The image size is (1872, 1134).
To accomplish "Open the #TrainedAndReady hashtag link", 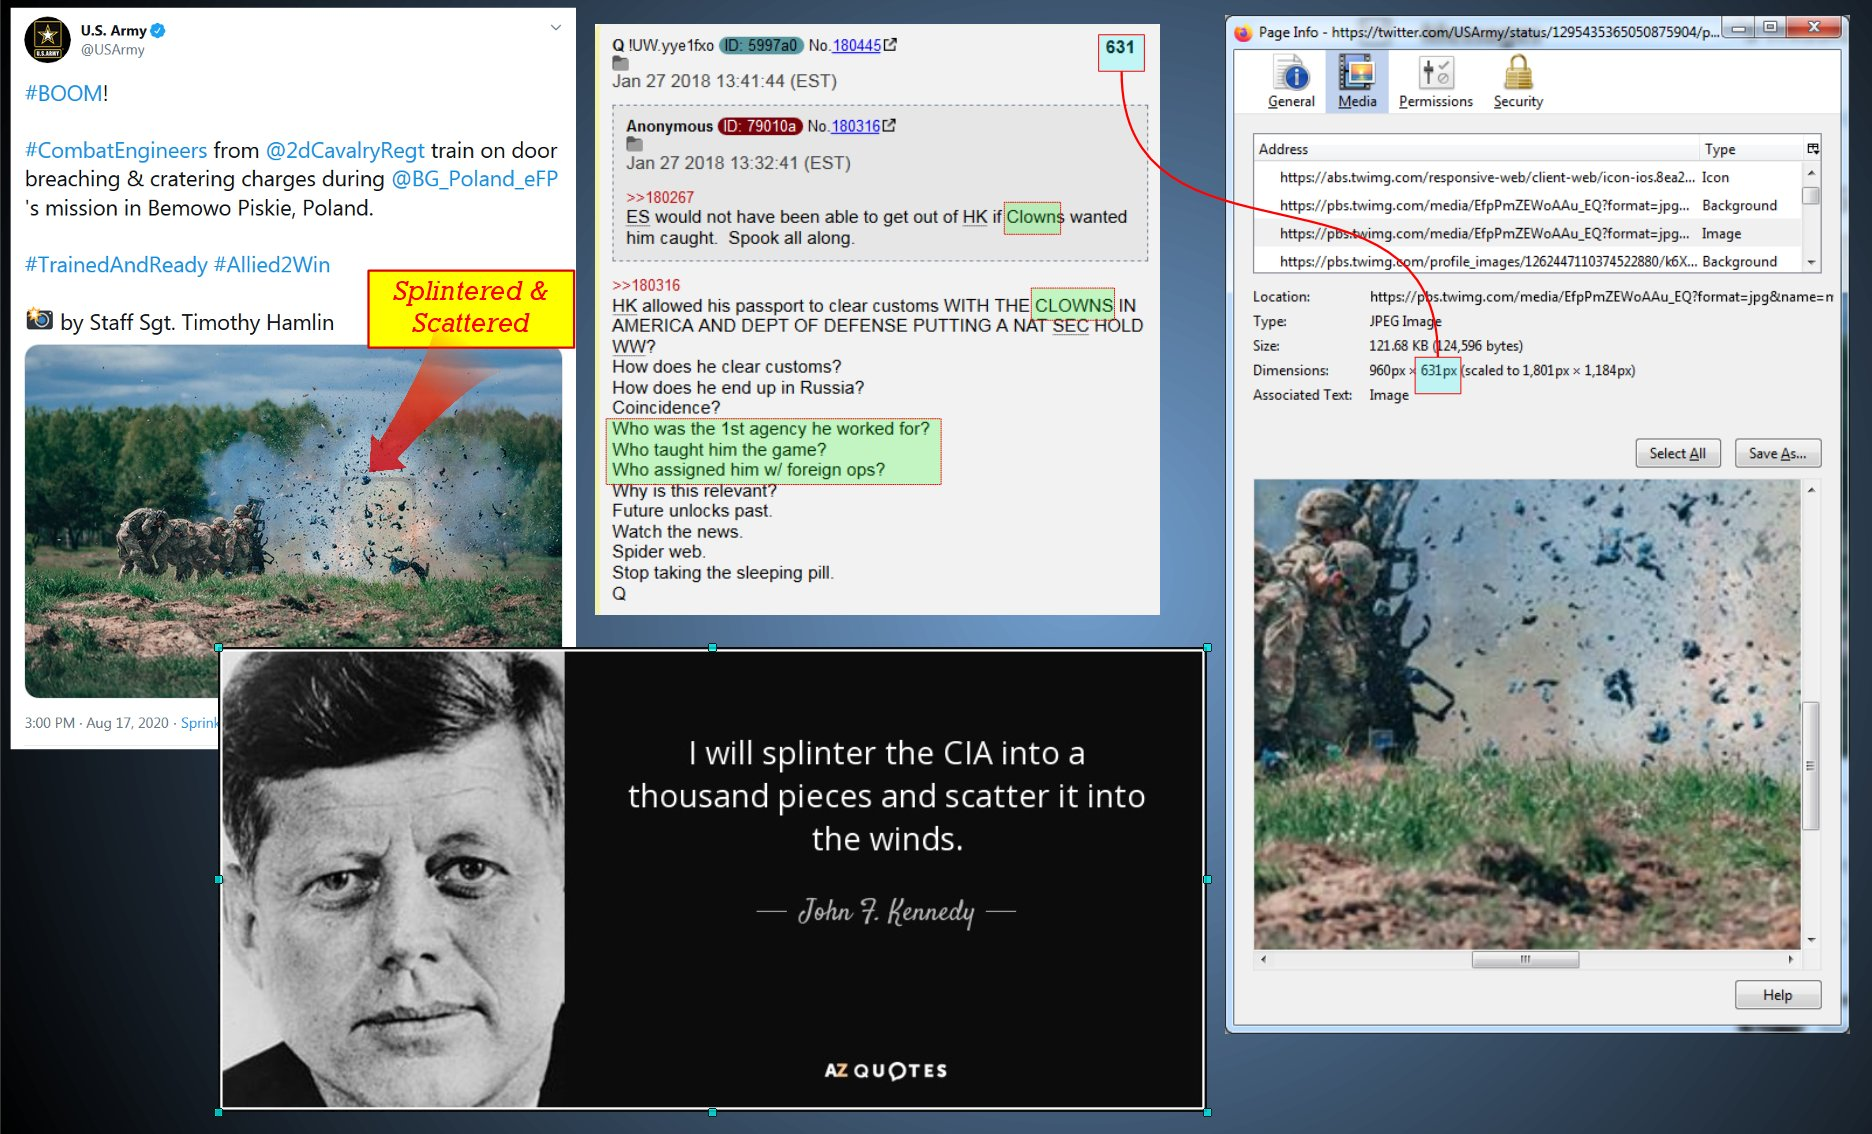I will (116, 264).
